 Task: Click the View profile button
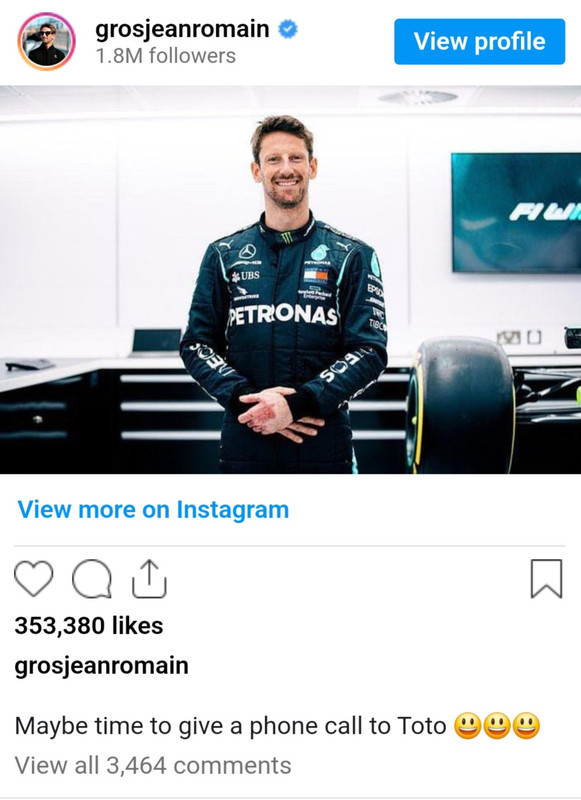[x=479, y=41]
